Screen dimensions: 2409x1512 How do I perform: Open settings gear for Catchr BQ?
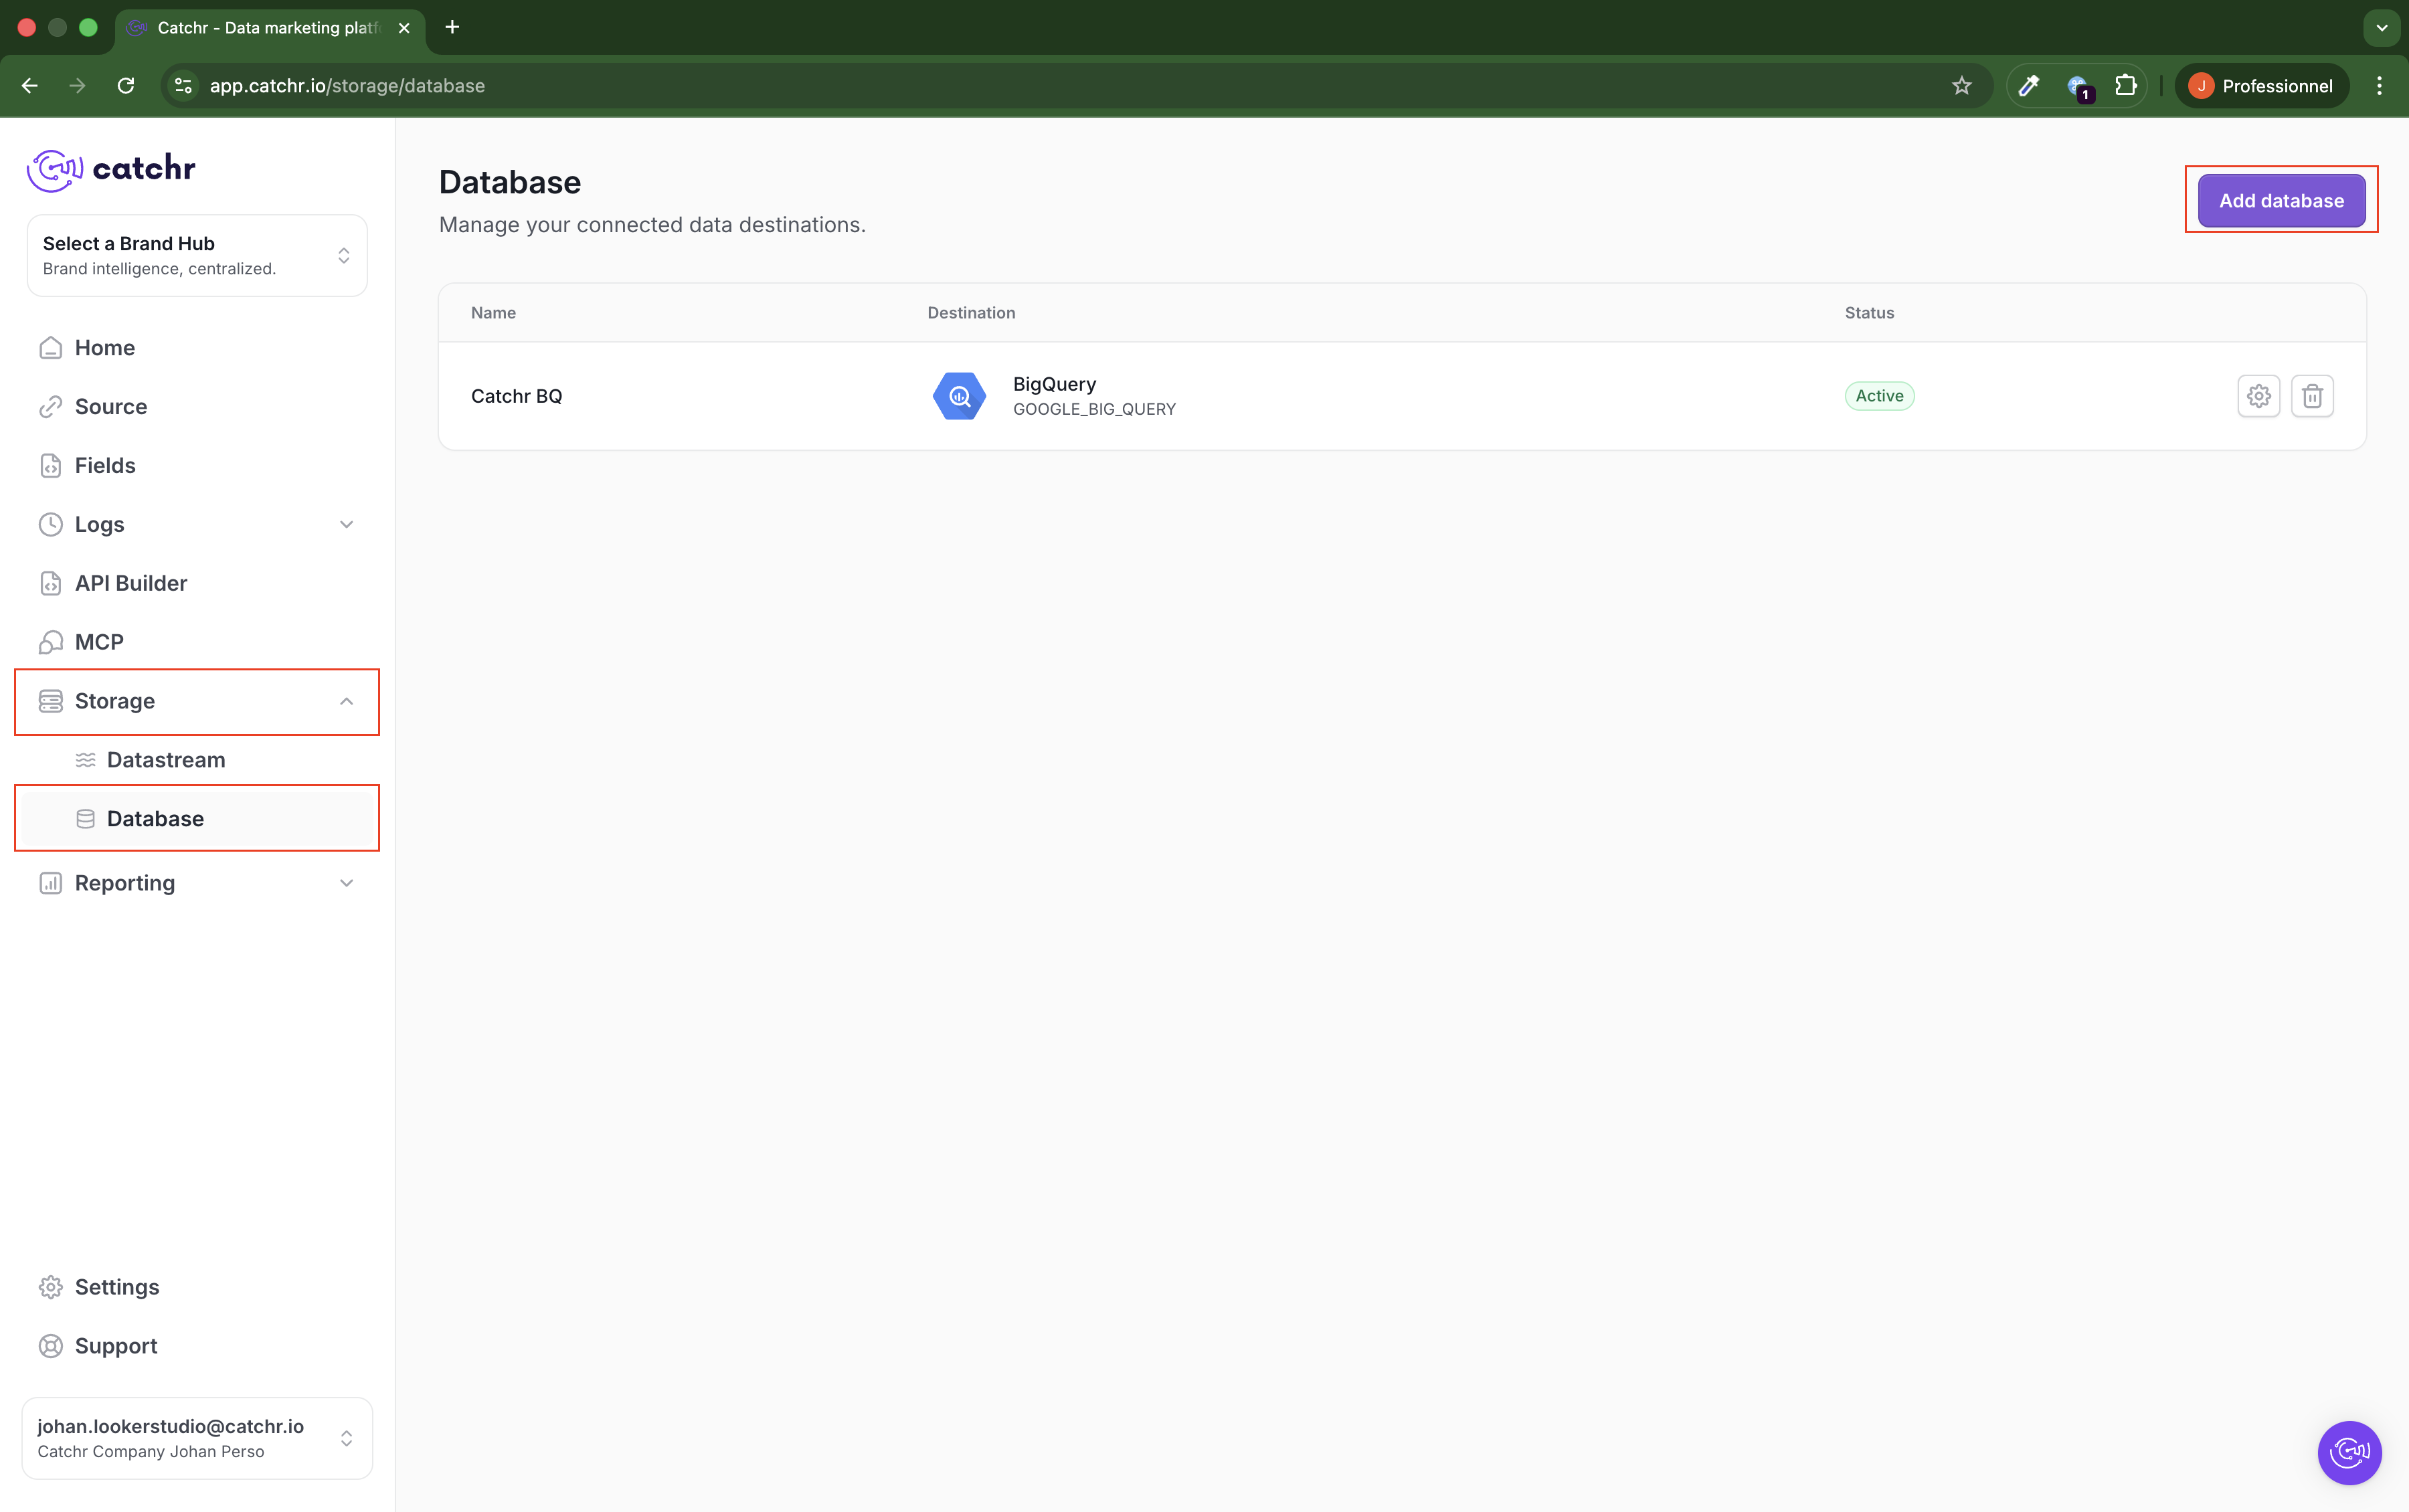[2258, 396]
